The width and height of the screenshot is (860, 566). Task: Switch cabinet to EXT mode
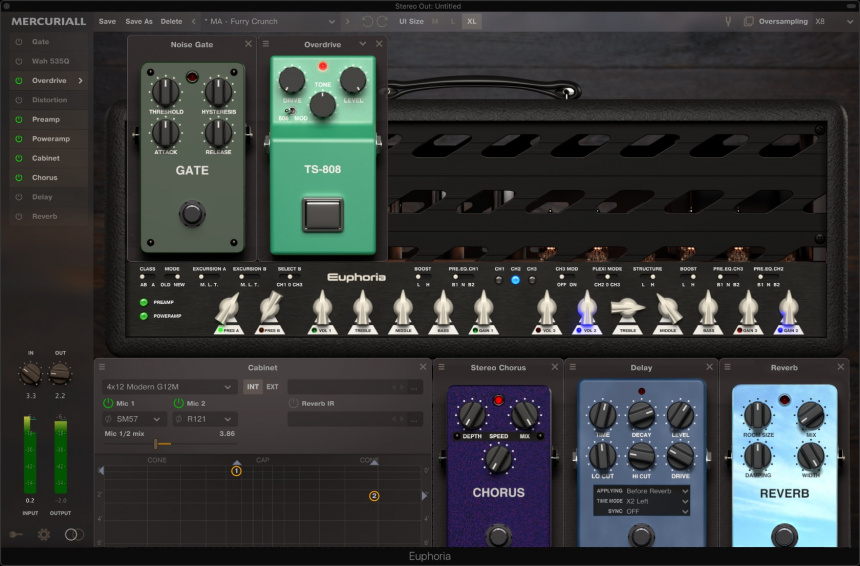coord(272,386)
